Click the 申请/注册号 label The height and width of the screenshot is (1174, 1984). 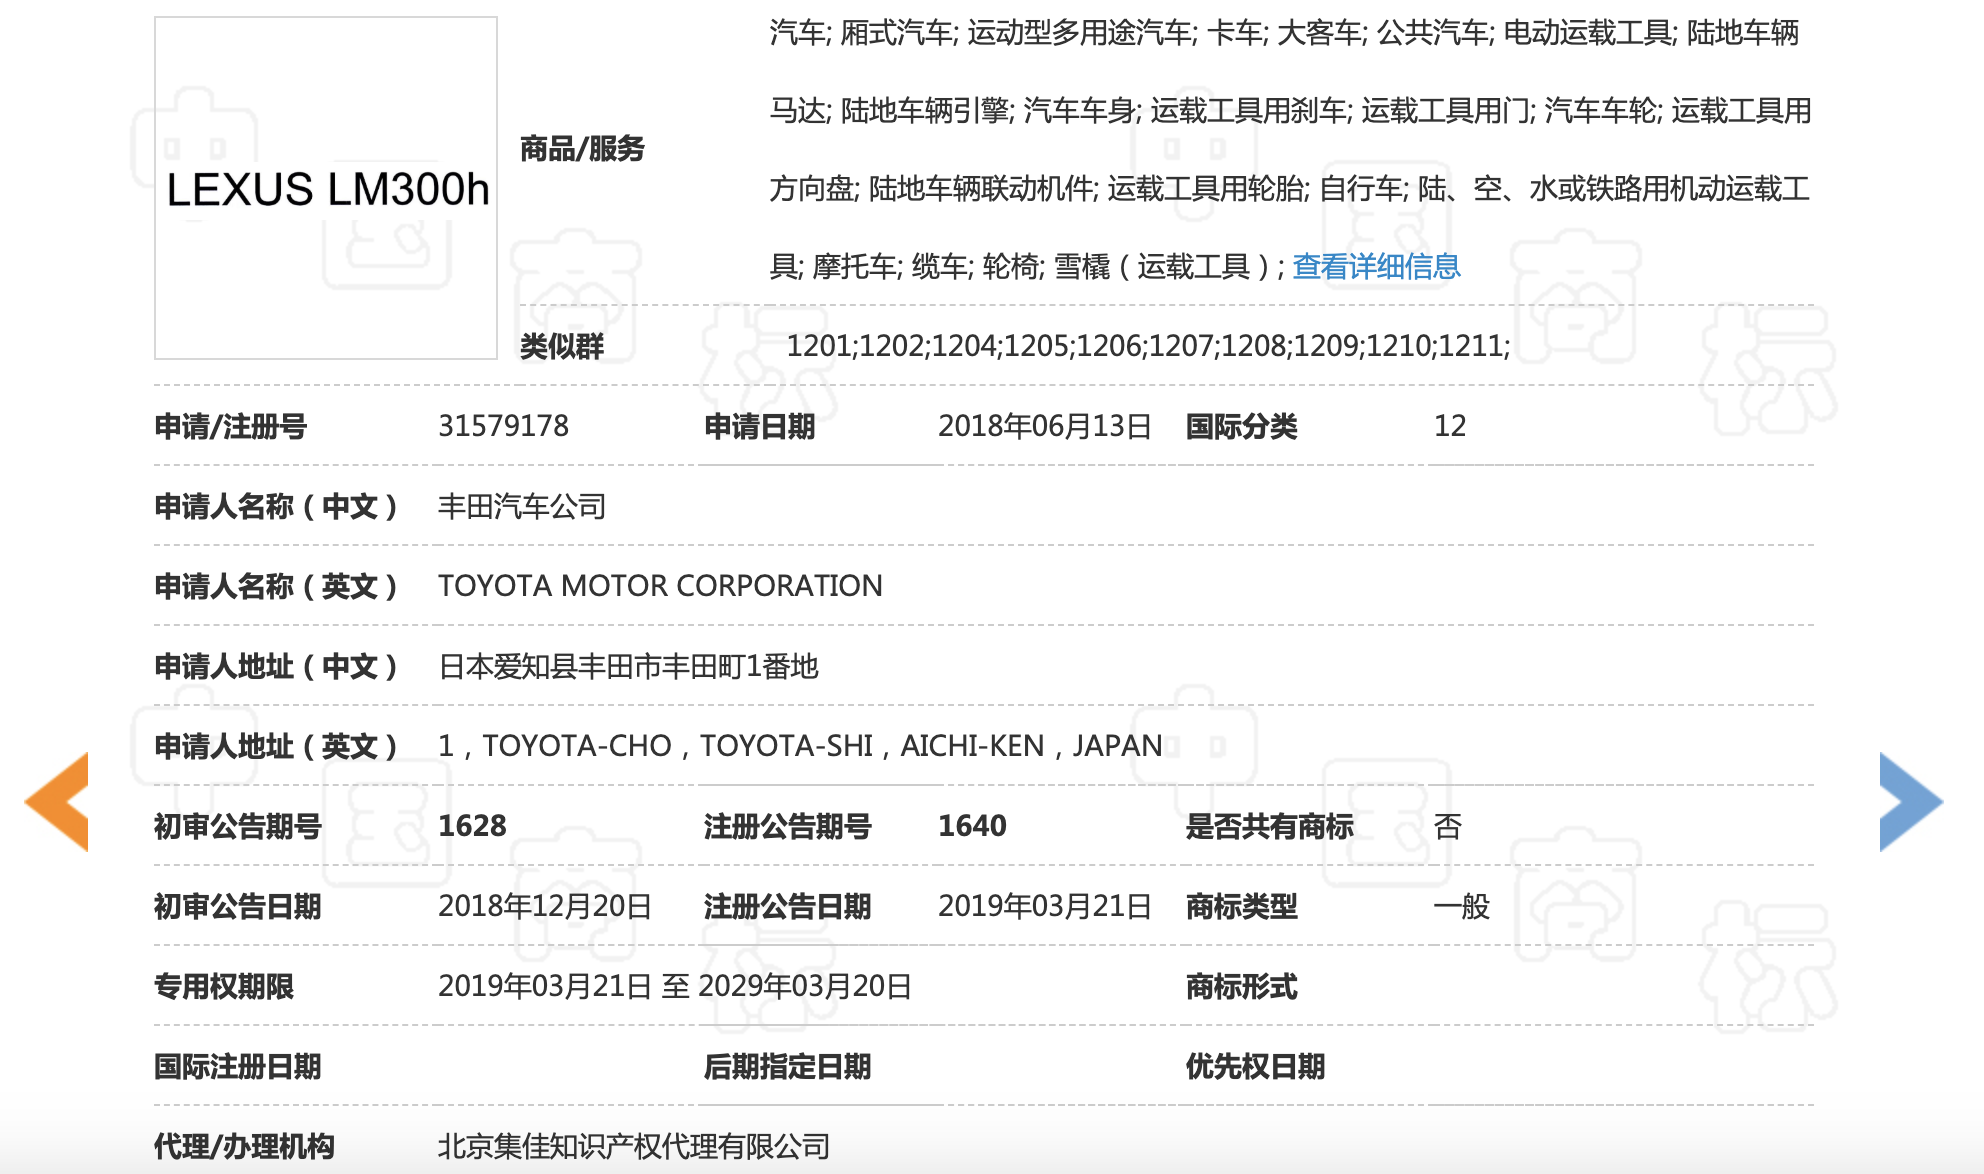pyautogui.click(x=230, y=426)
